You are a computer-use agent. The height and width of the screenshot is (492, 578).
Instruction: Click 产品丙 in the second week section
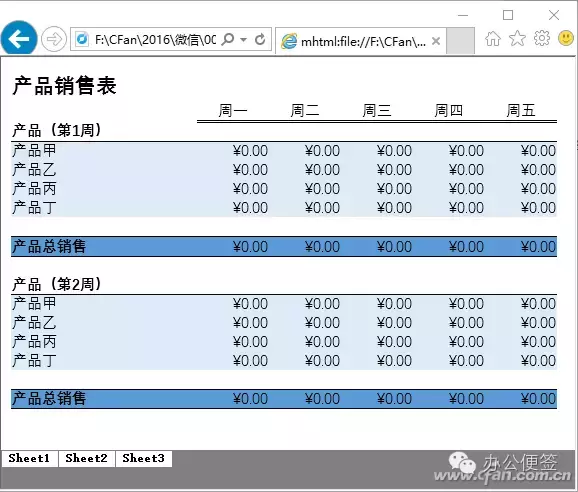click(34, 342)
